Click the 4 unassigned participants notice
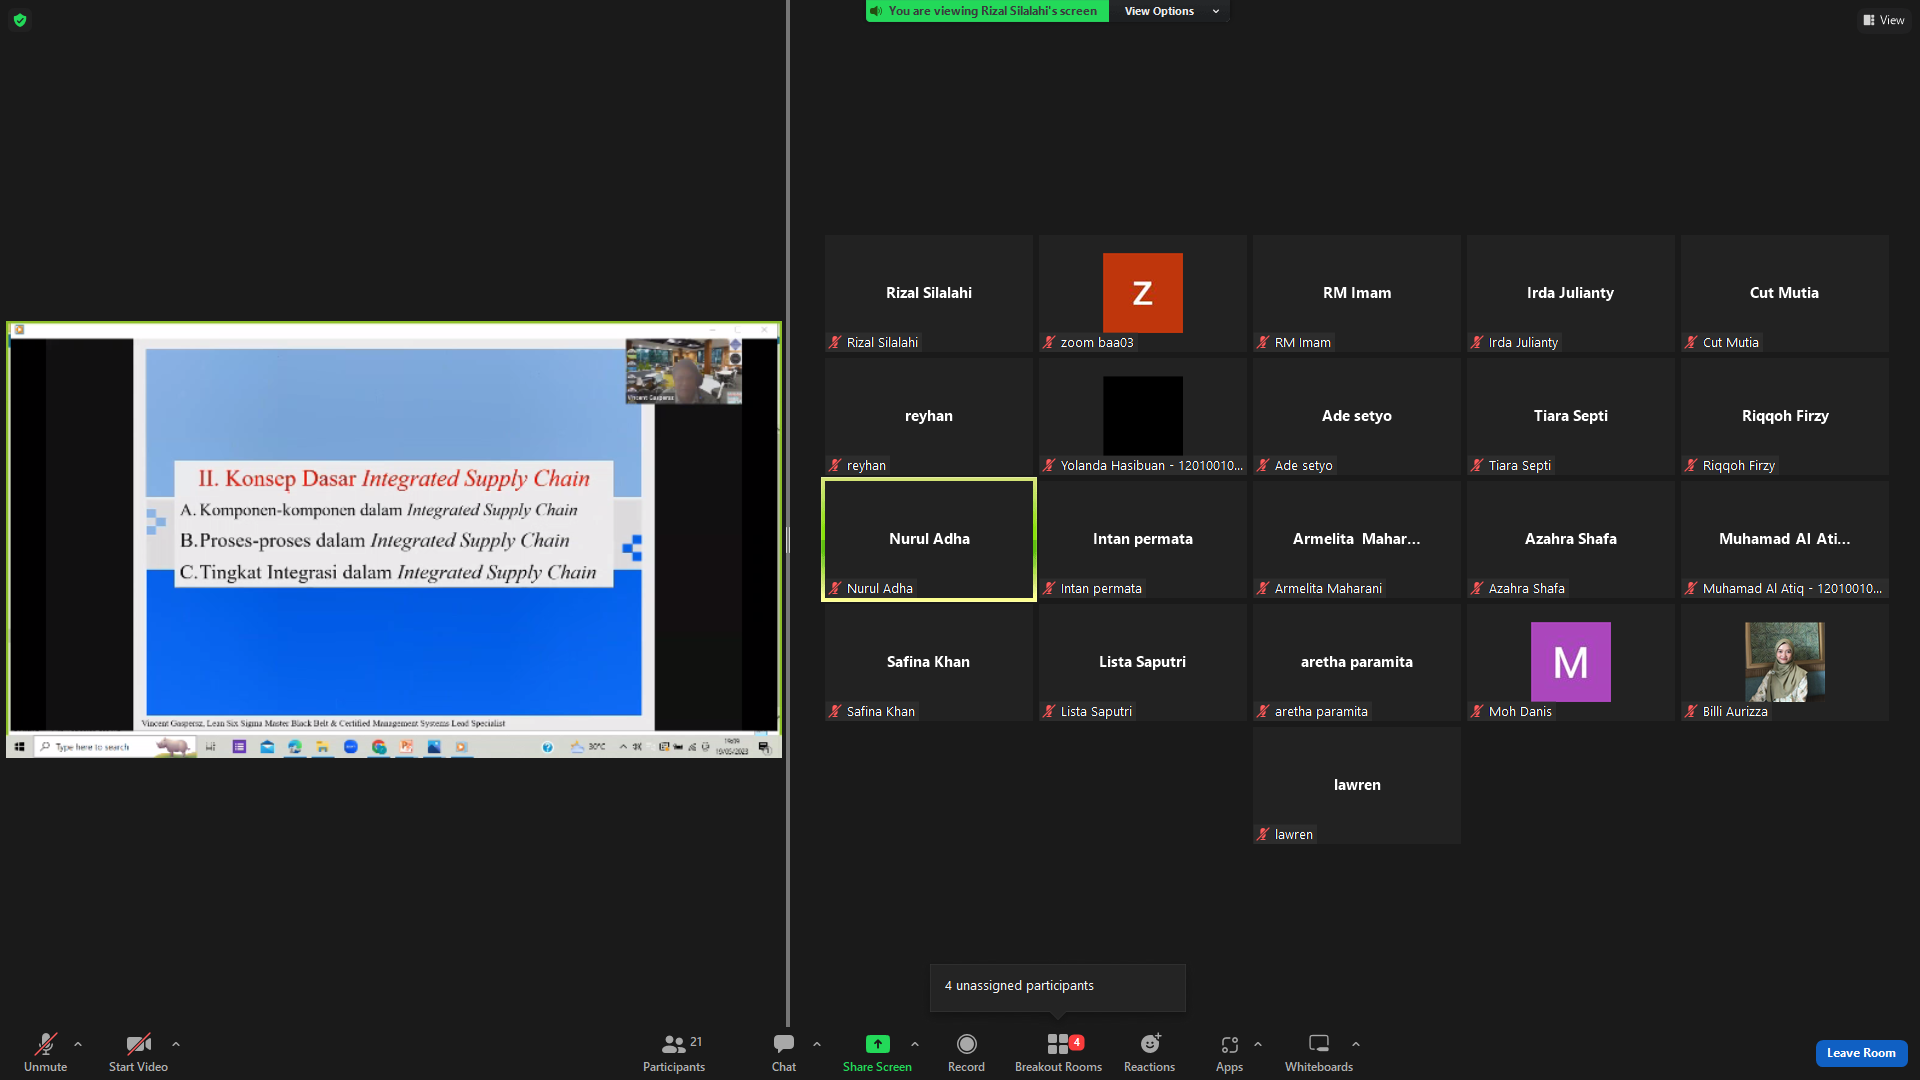 1058,986
